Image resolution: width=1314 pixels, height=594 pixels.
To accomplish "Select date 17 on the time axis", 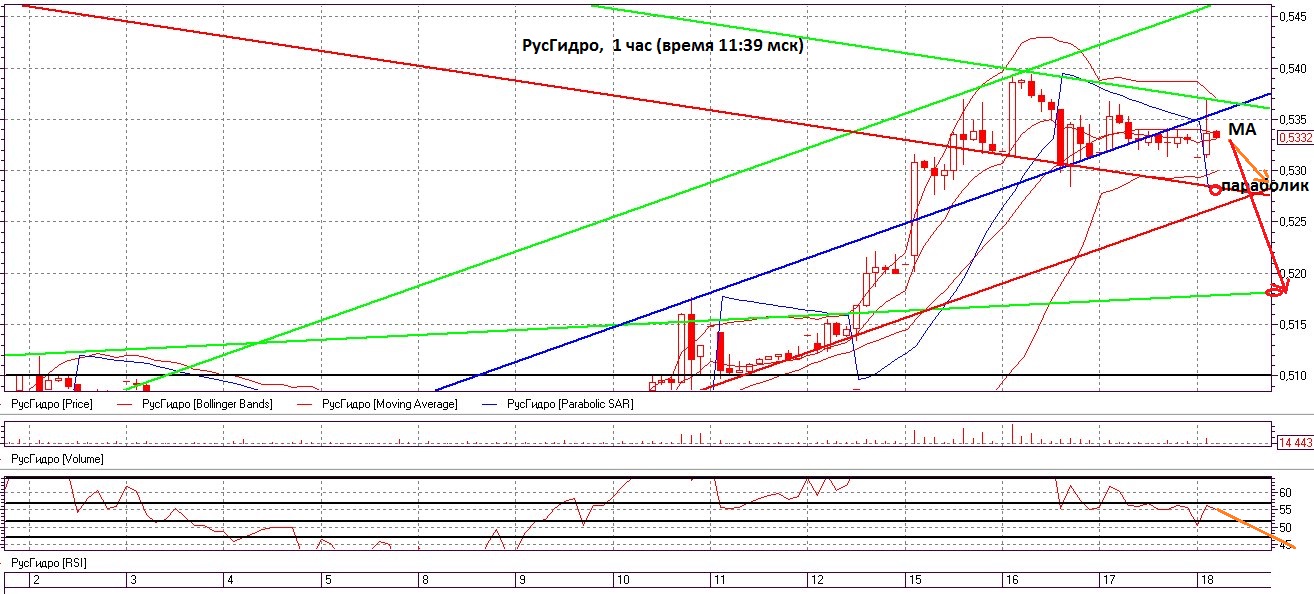I will pos(1109,579).
